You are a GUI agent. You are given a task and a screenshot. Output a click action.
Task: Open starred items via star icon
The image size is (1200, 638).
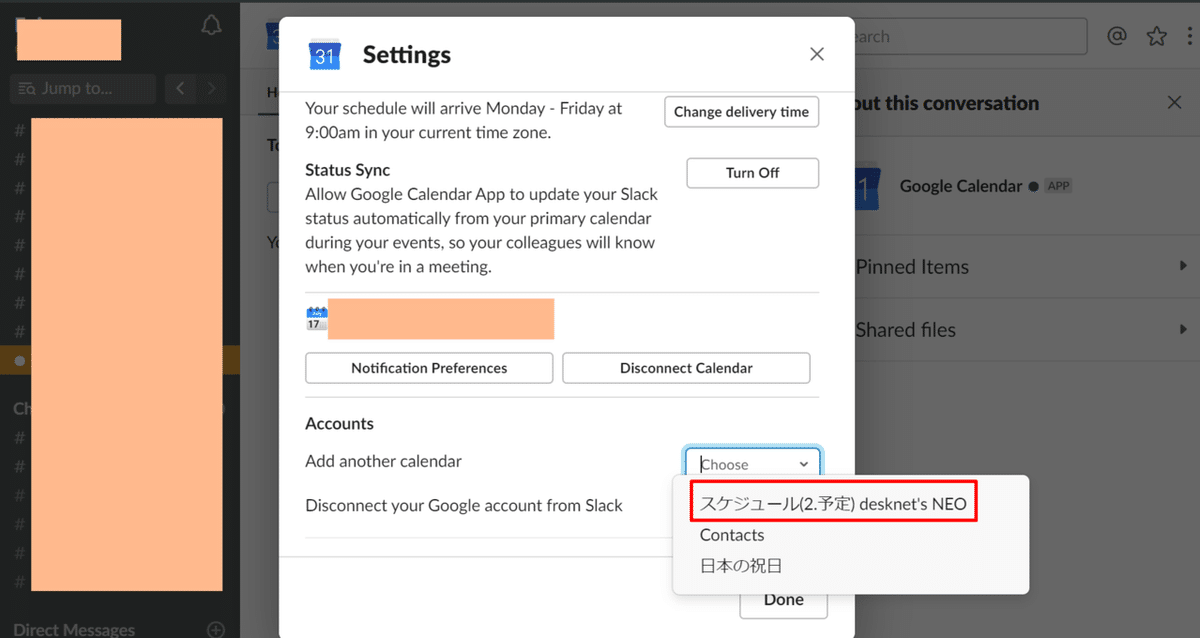pyautogui.click(x=1157, y=37)
